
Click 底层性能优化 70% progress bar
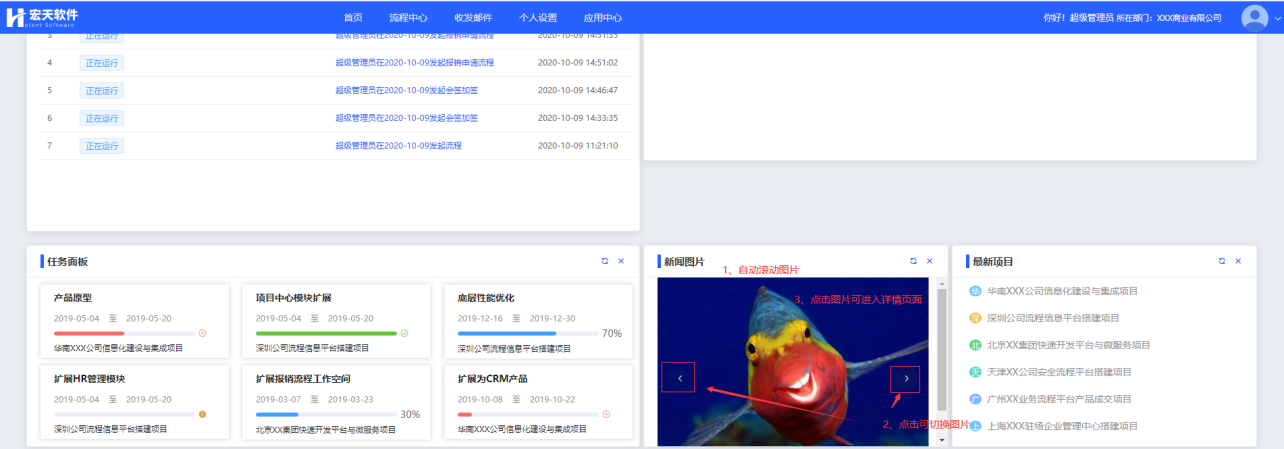click(527, 333)
